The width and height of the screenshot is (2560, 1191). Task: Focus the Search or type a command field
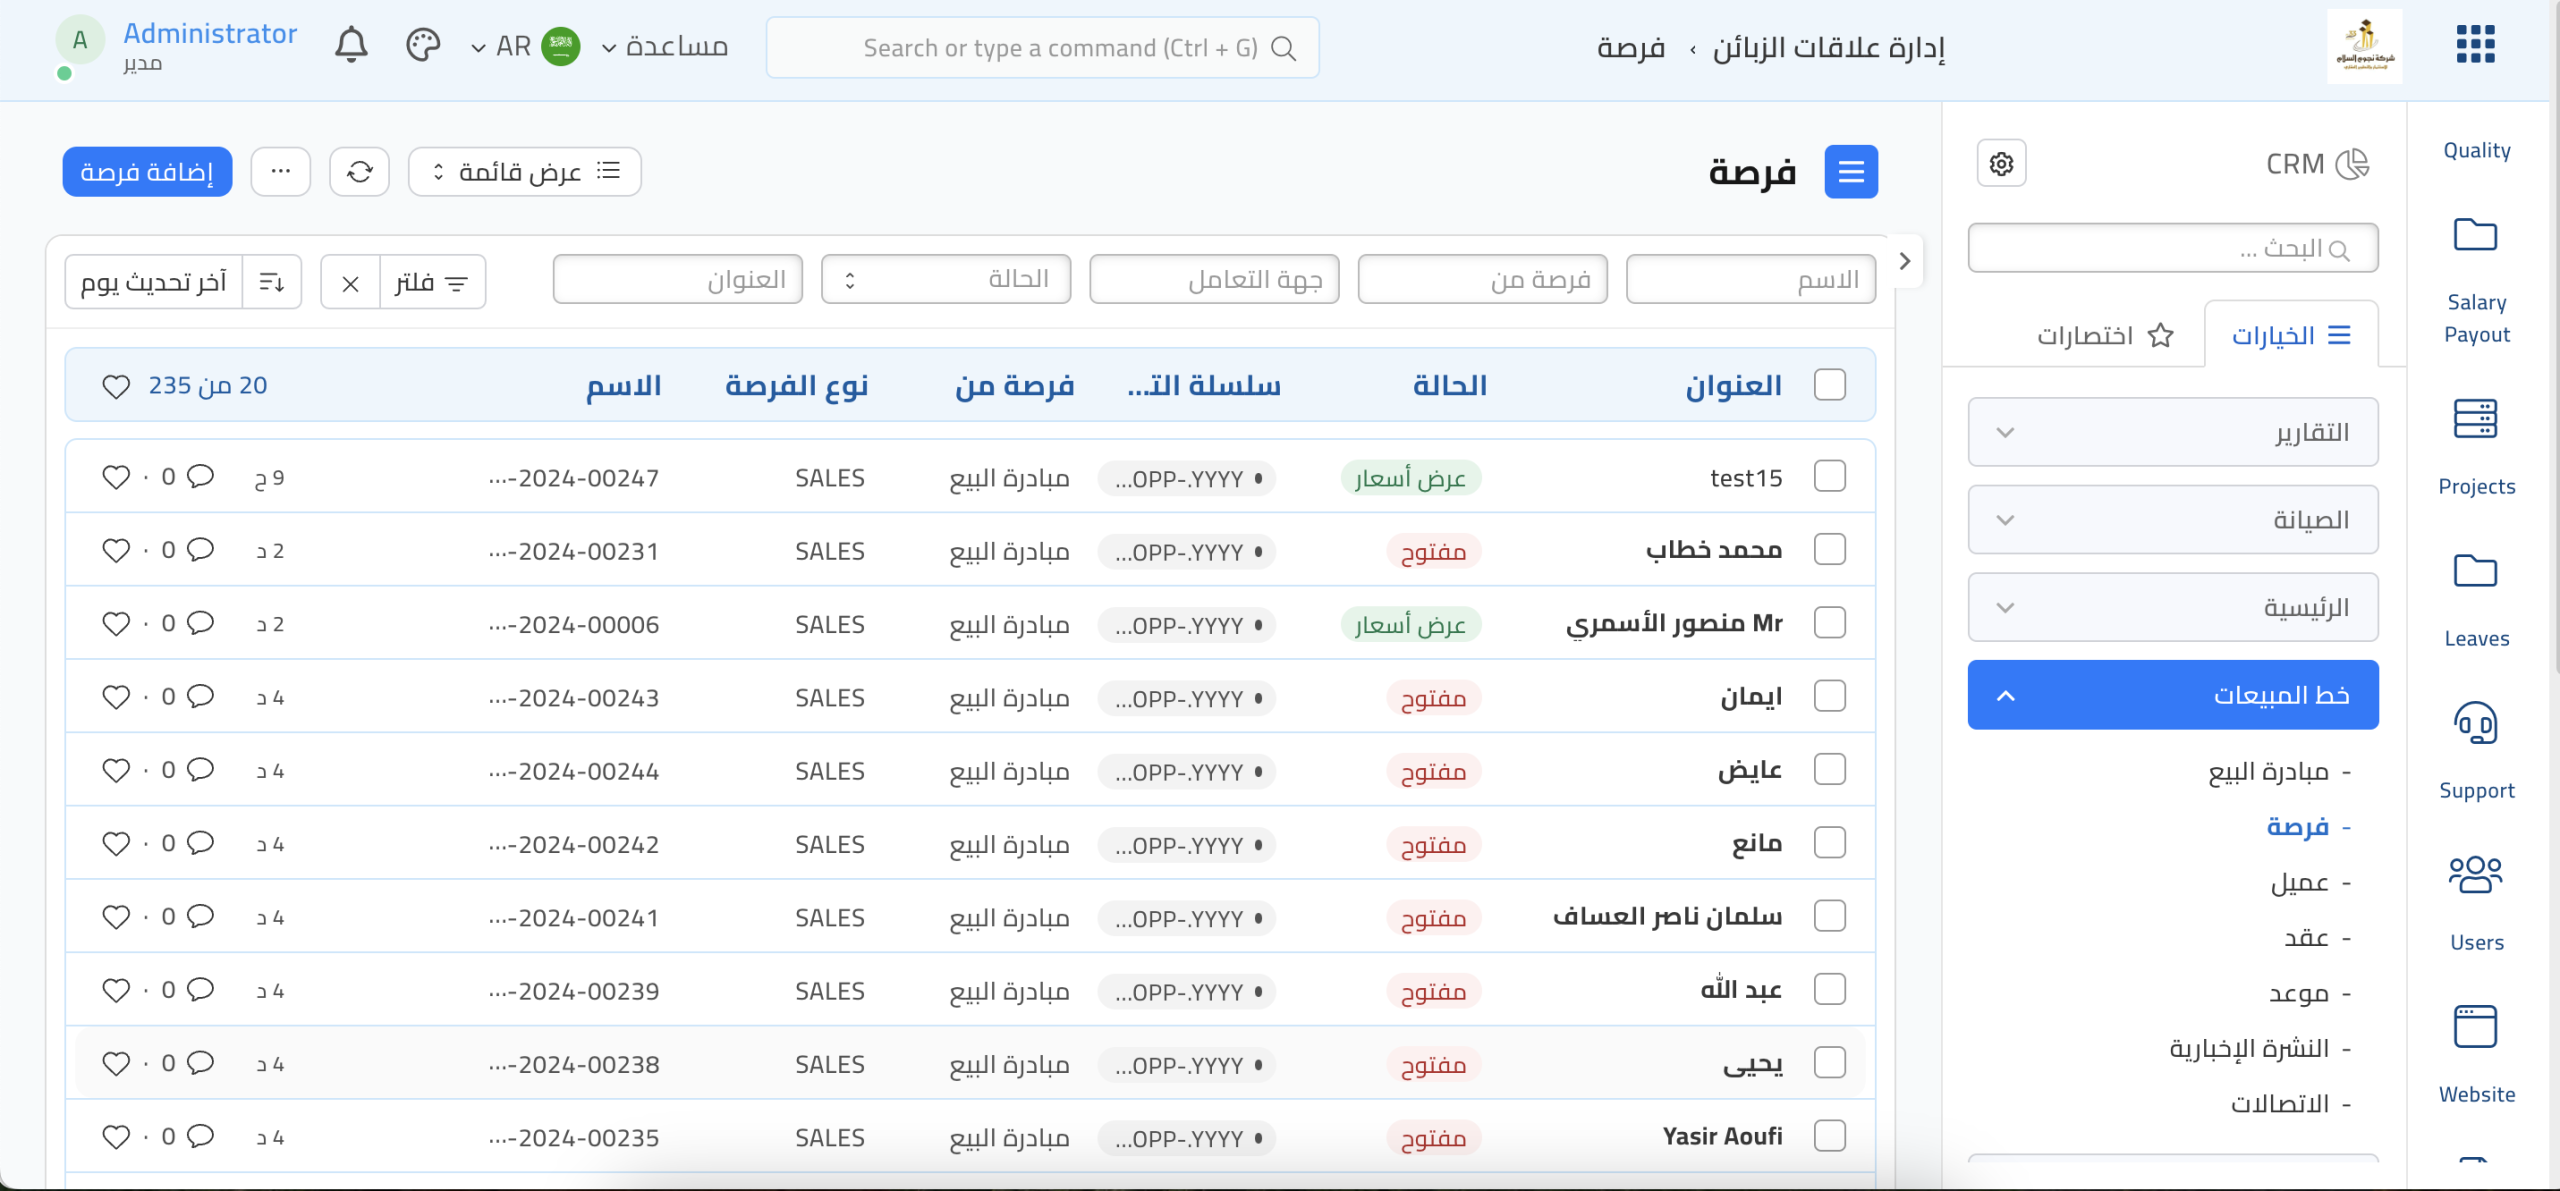click(1042, 48)
